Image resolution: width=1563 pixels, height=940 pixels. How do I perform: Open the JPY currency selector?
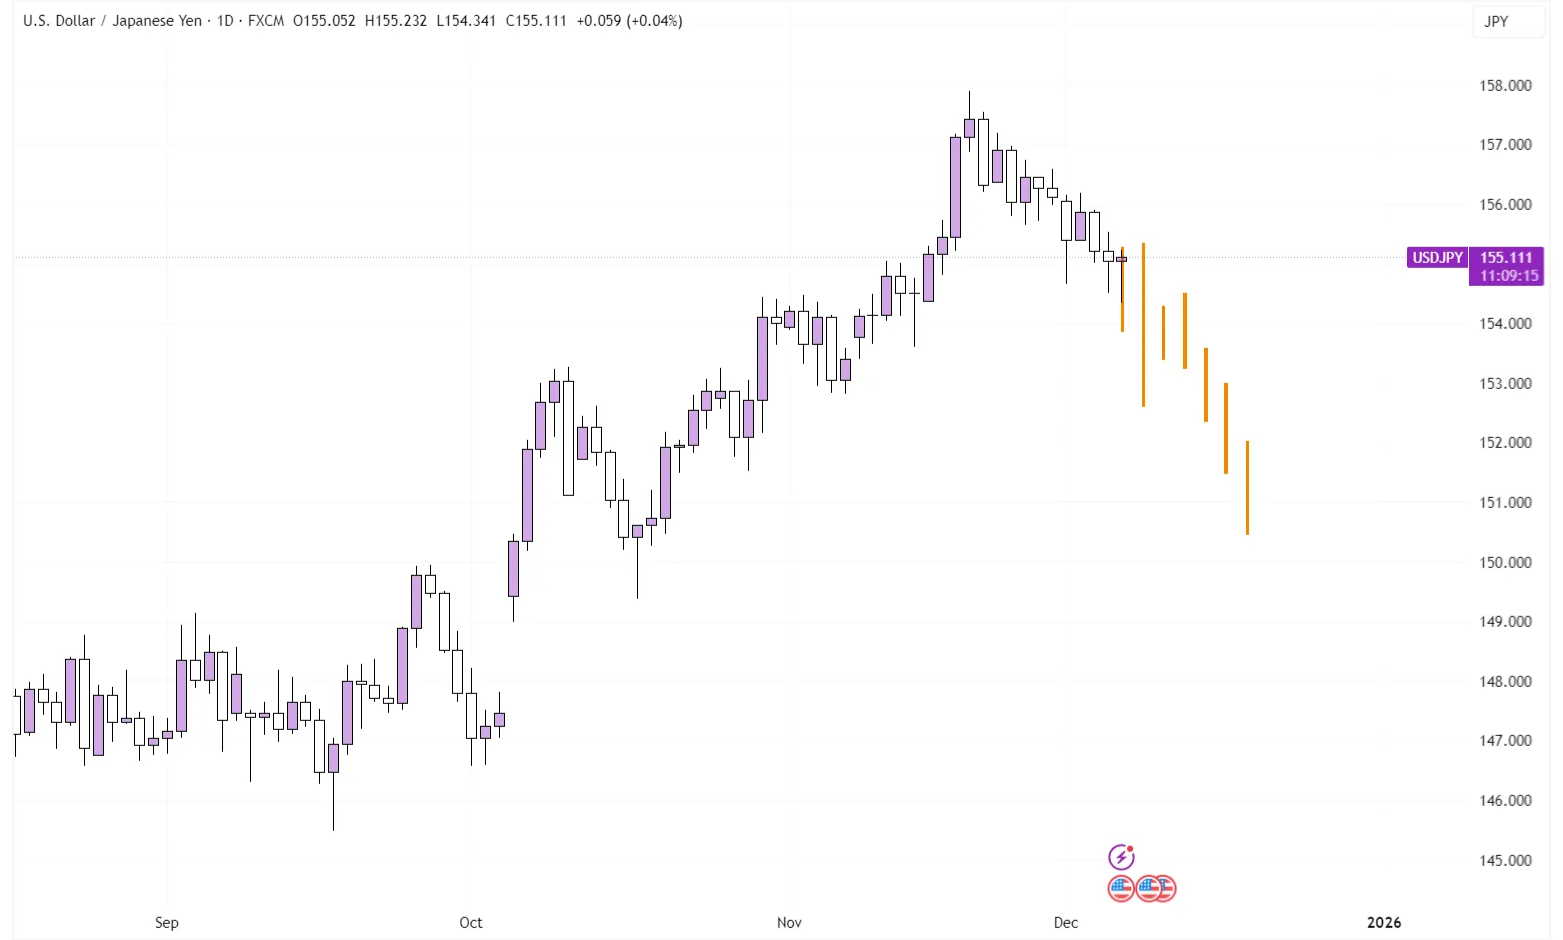point(1496,21)
